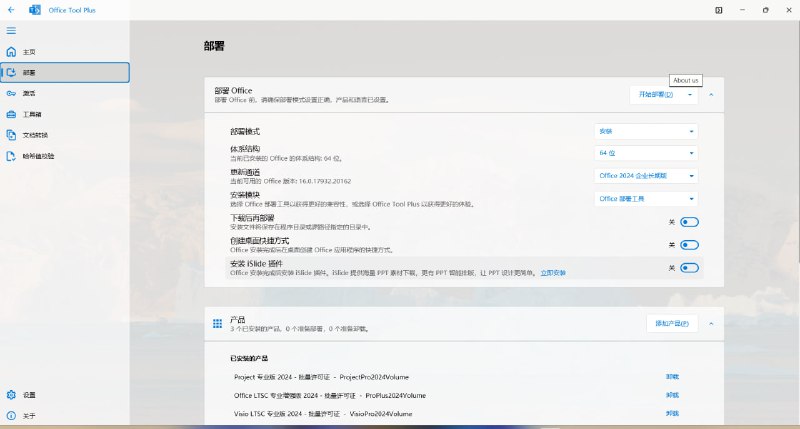800x429 pixels.
Task: Open the 更新通道 Office 2024 dropdown
Action: [646, 176]
